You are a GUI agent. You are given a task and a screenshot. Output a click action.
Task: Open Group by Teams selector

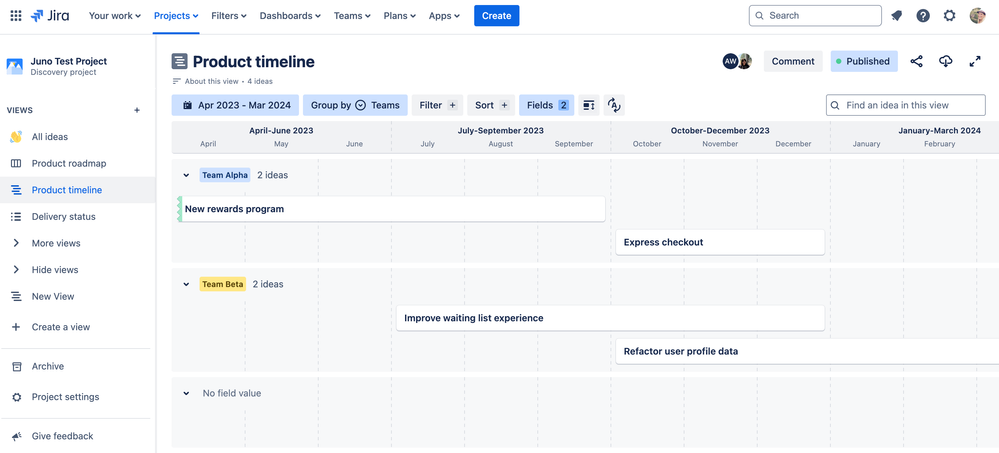355,105
